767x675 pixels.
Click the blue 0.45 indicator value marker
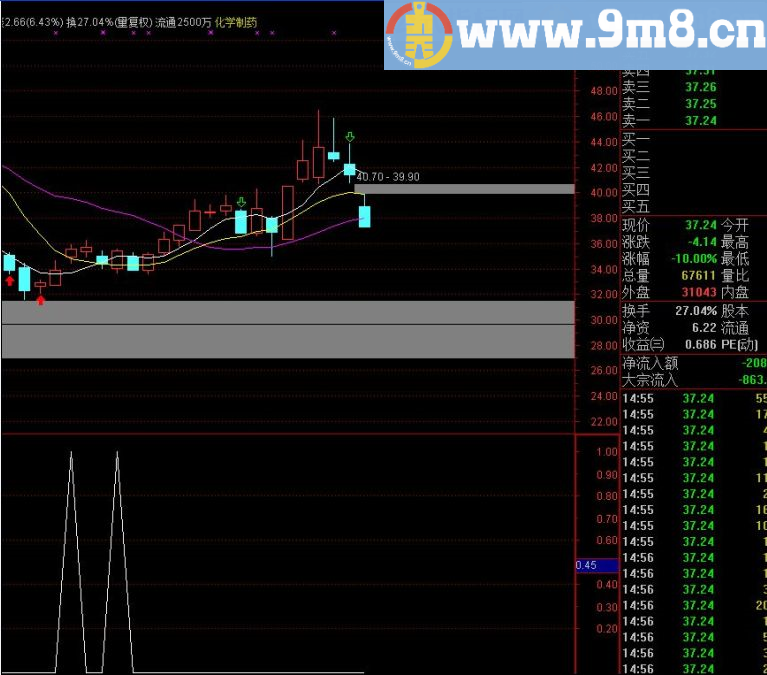pos(597,565)
